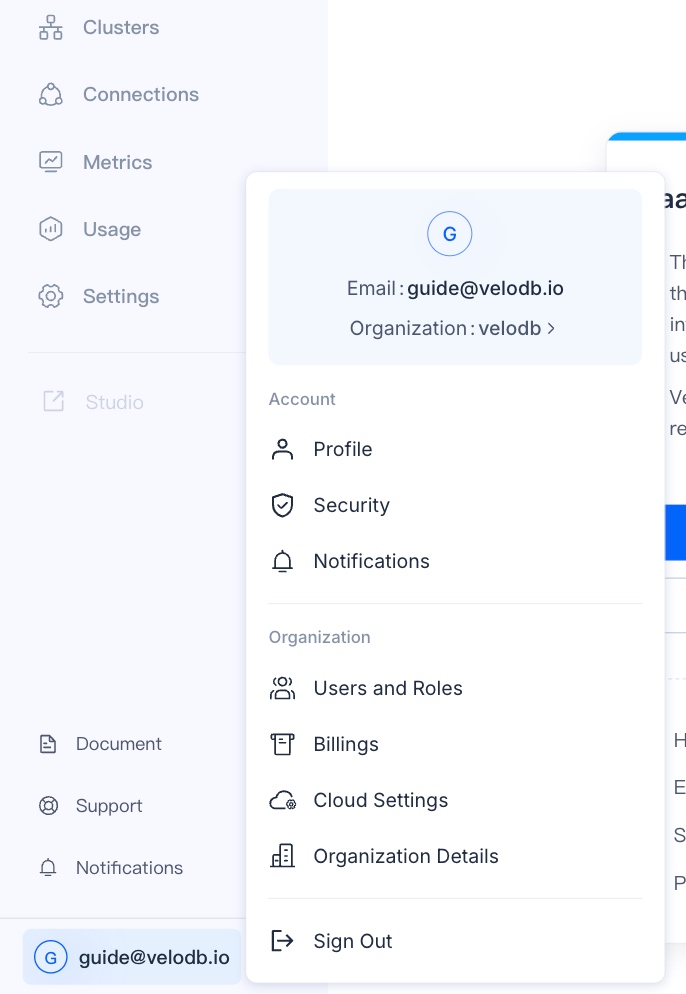Open Settings via the gear icon

50,296
